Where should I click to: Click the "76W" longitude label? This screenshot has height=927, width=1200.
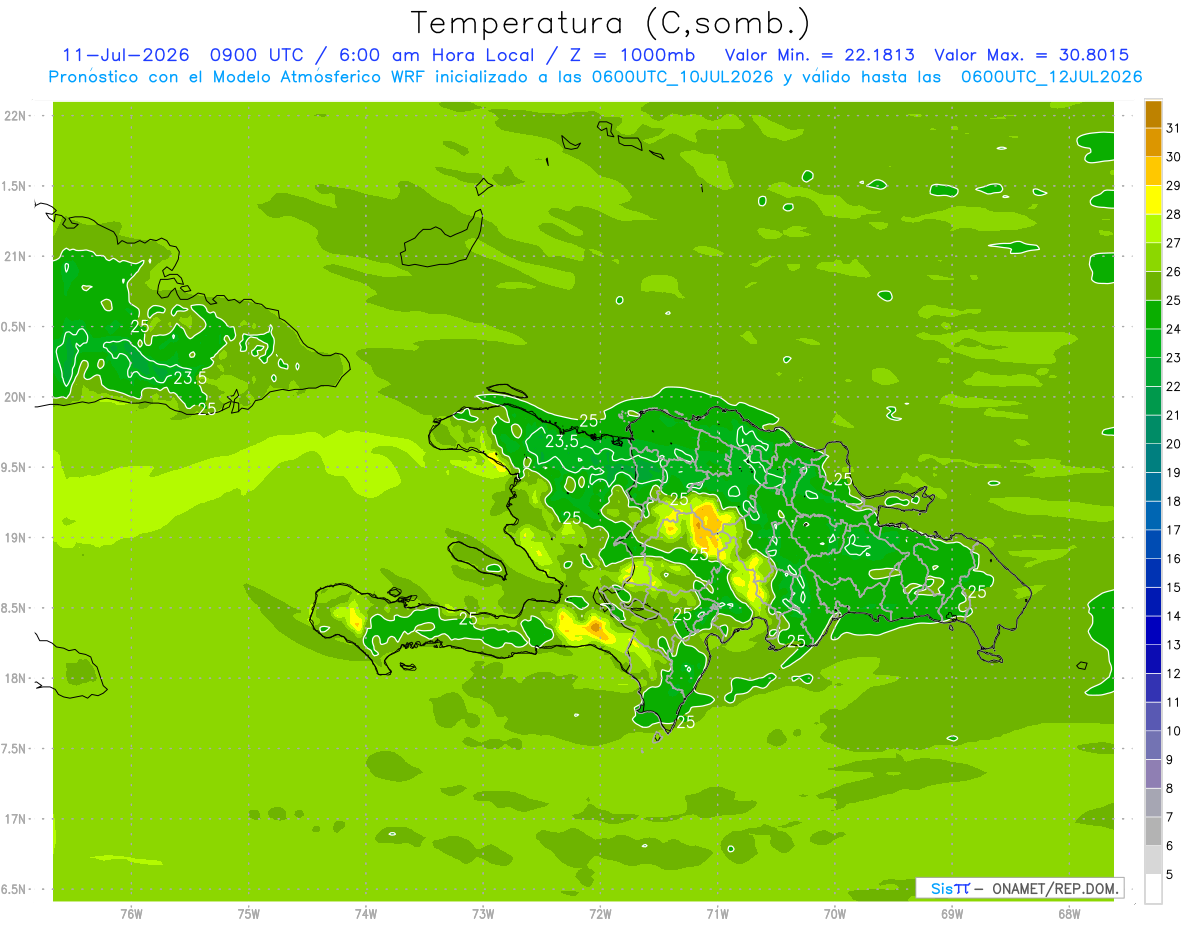pos(131,913)
